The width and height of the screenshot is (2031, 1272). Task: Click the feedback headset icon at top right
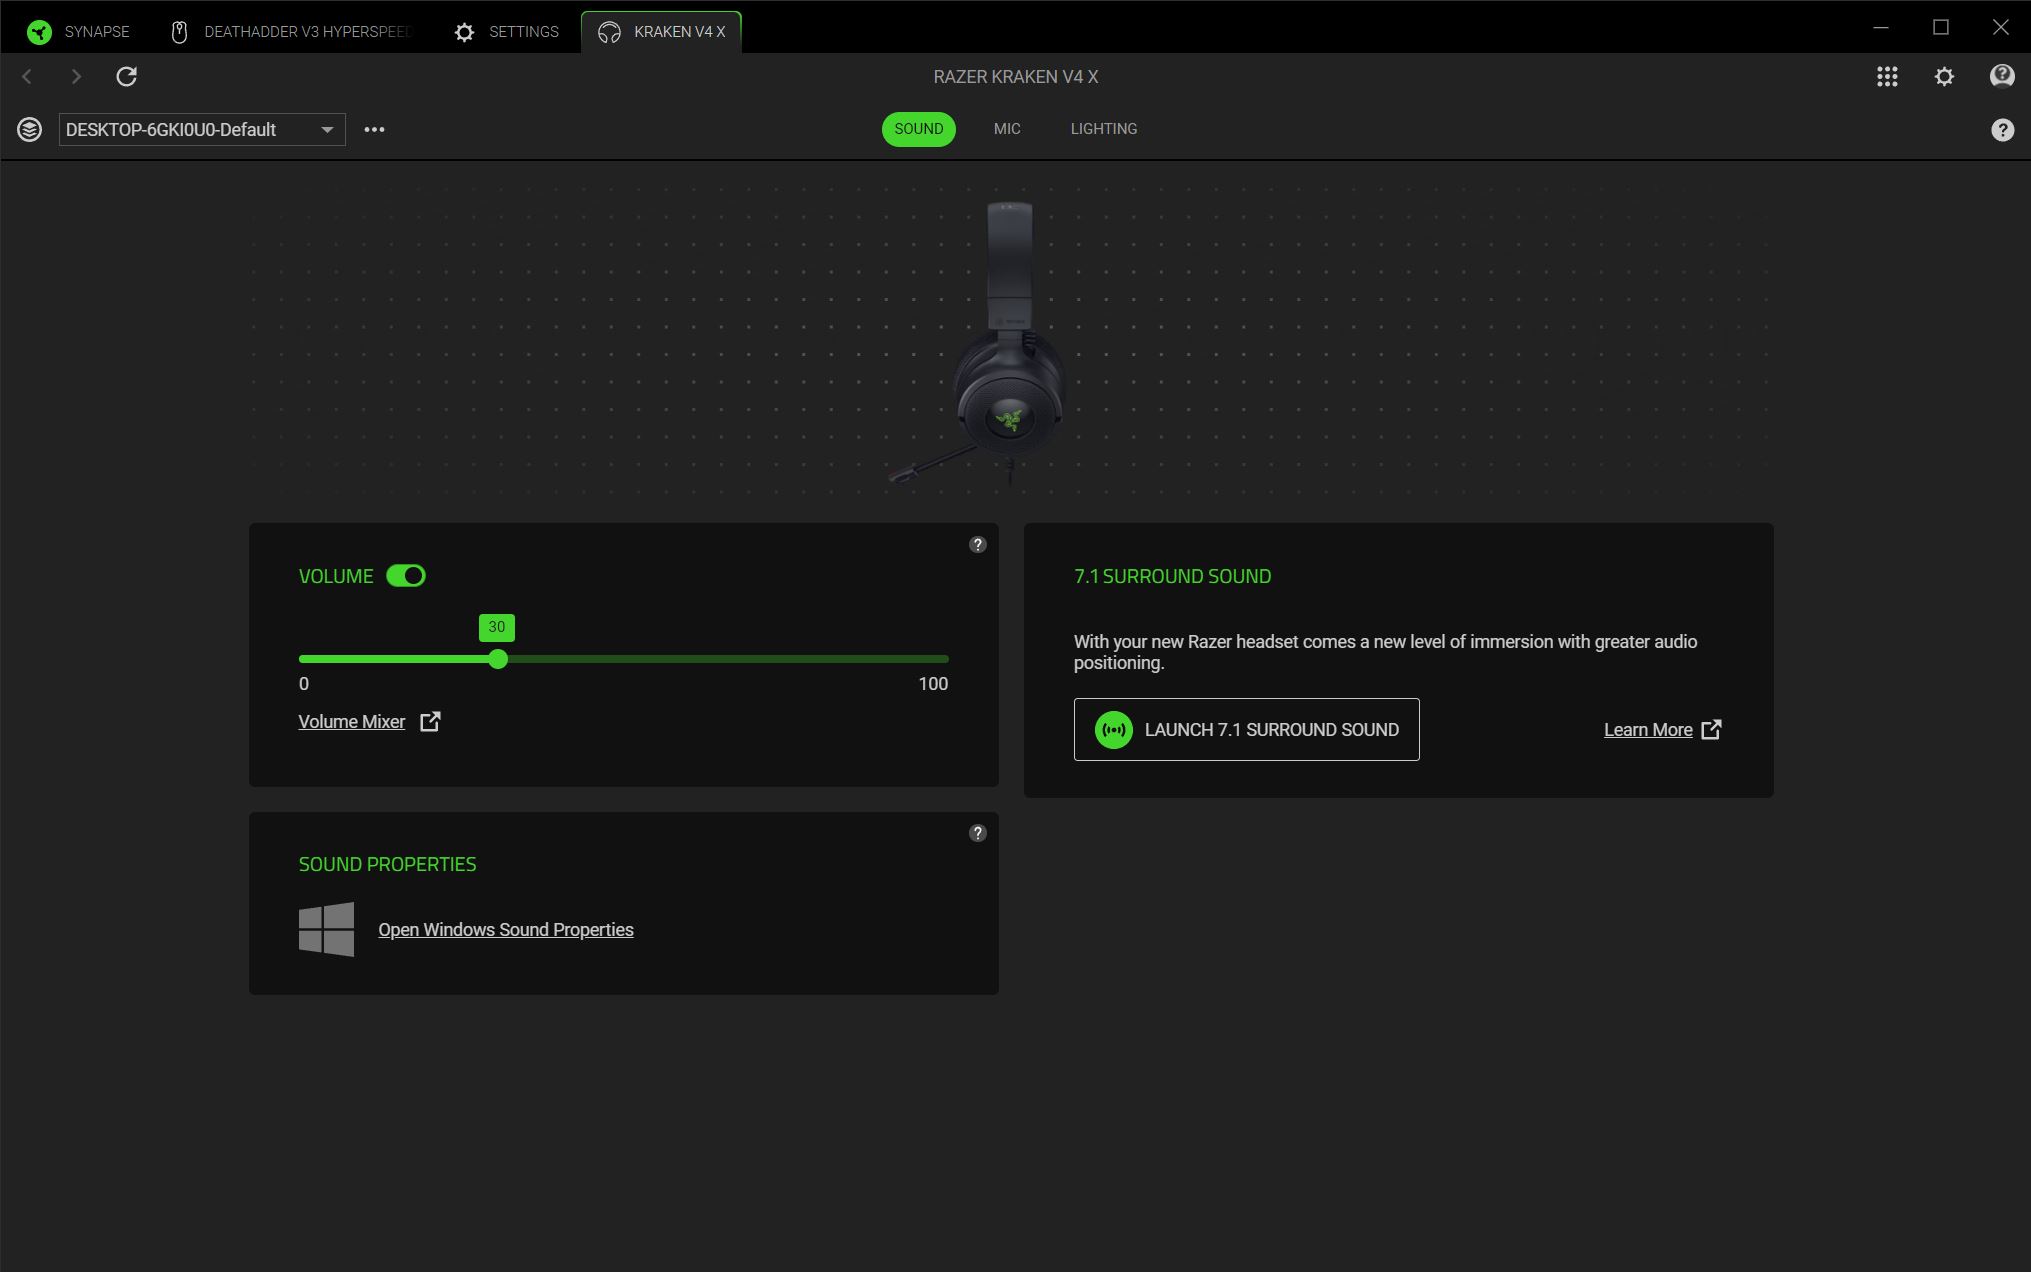(2002, 76)
